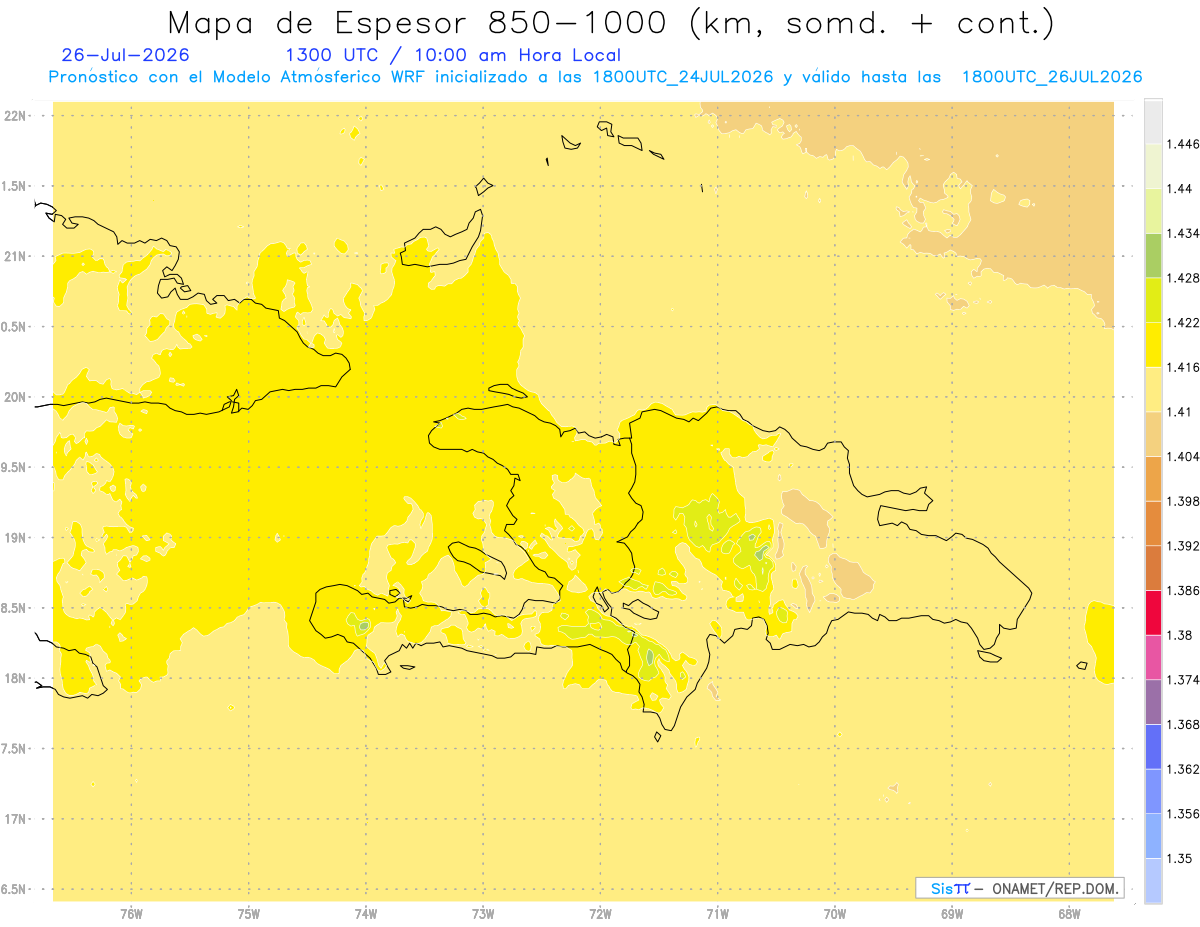Select the blue 1.362–1.368 legend swatch

pyautogui.click(x=1153, y=746)
